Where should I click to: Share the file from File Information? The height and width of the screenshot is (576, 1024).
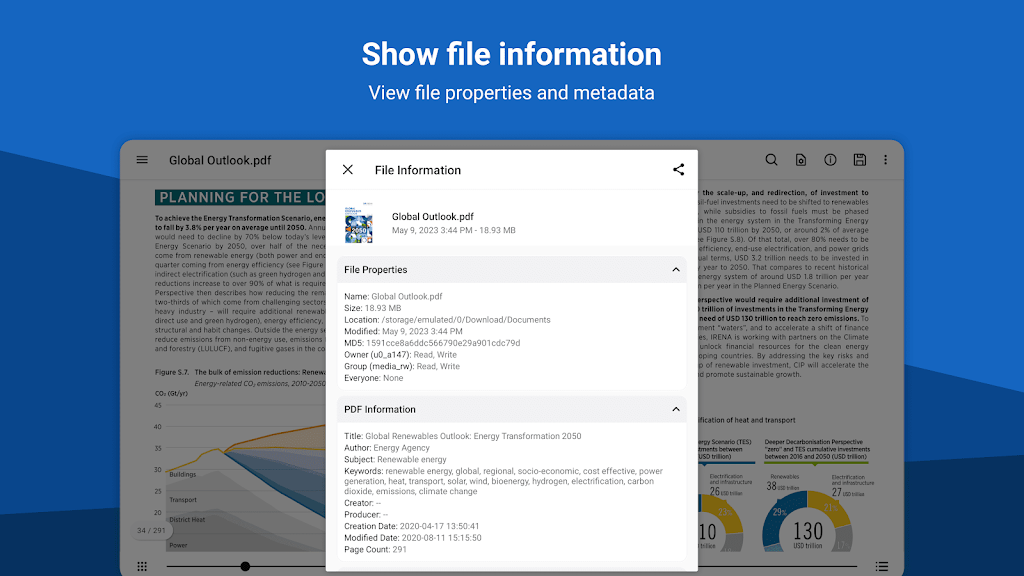678,170
